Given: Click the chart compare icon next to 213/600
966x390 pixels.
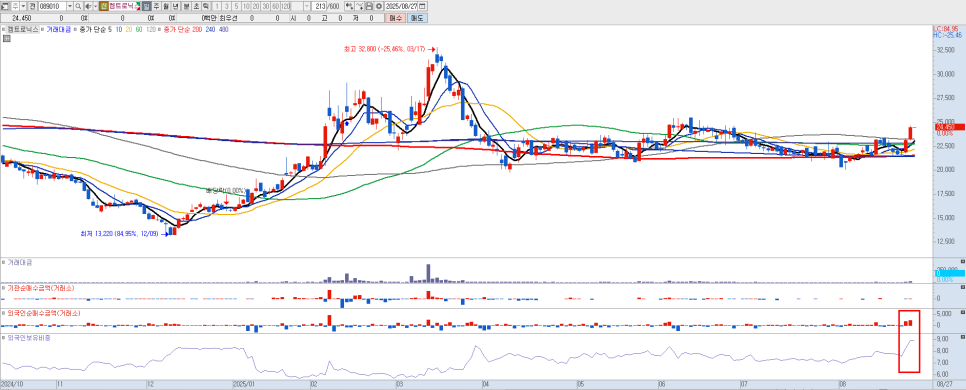Looking at the screenshot, I should (349, 6).
